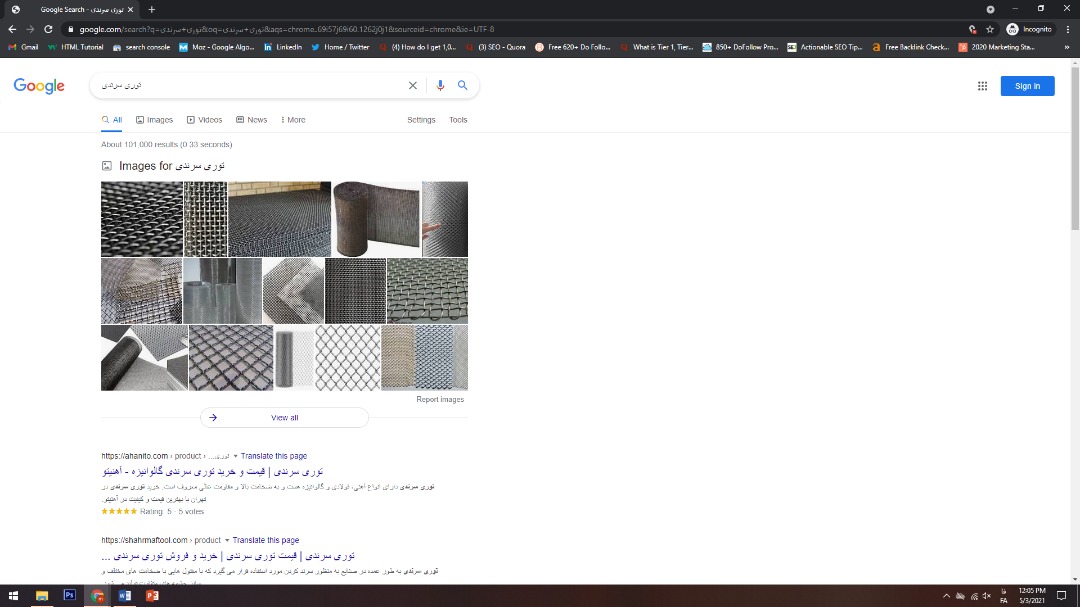Expand dropdown arrow beside ahanito.com URL
Image resolution: width=1080 pixels, height=607 pixels.
(x=236, y=456)
